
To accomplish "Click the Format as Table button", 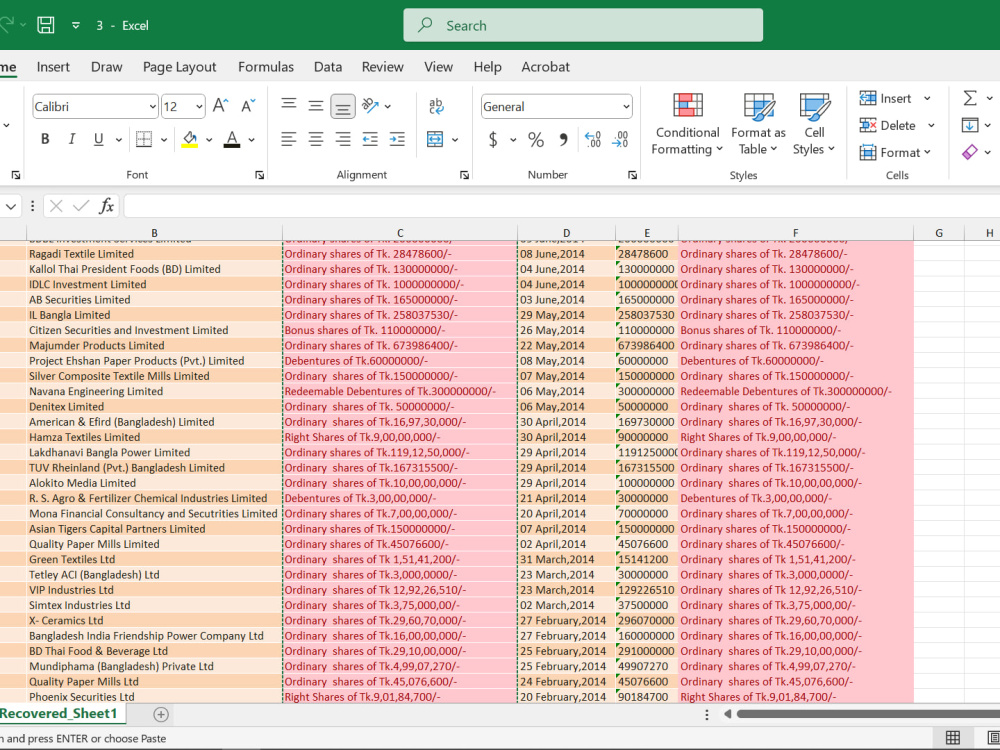I will [758, 124].
